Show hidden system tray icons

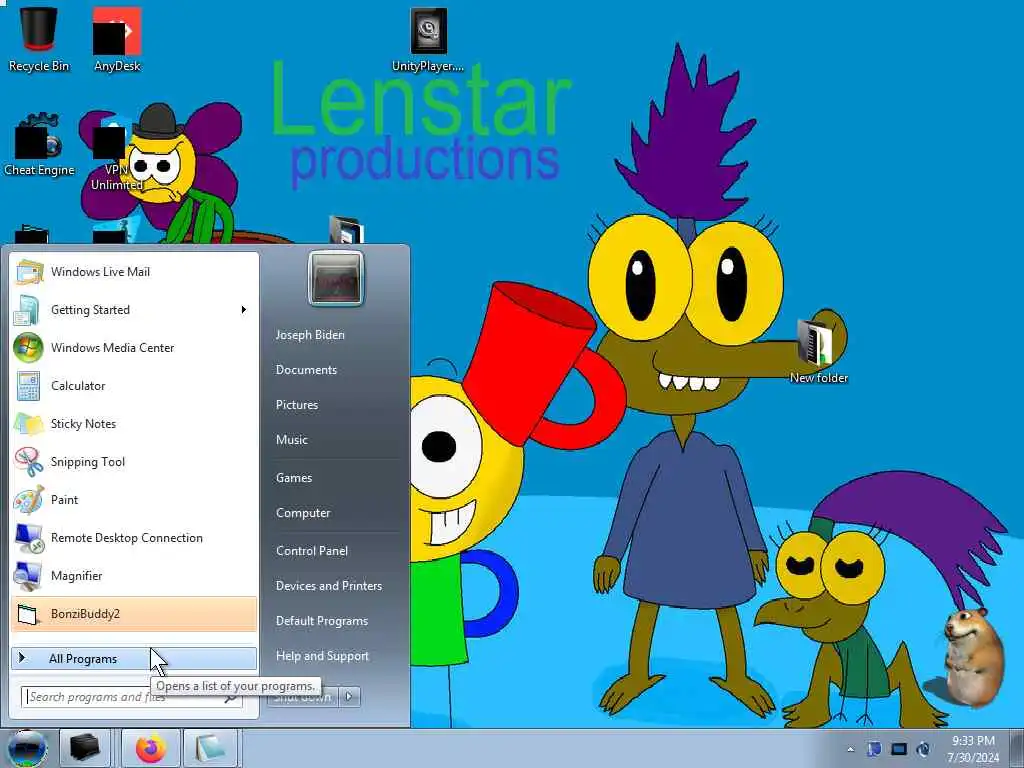850,749
